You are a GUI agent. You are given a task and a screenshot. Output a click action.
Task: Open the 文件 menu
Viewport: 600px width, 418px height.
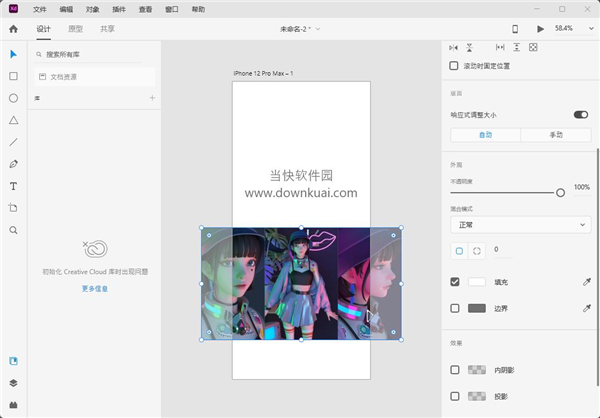(x=39, y=9)
